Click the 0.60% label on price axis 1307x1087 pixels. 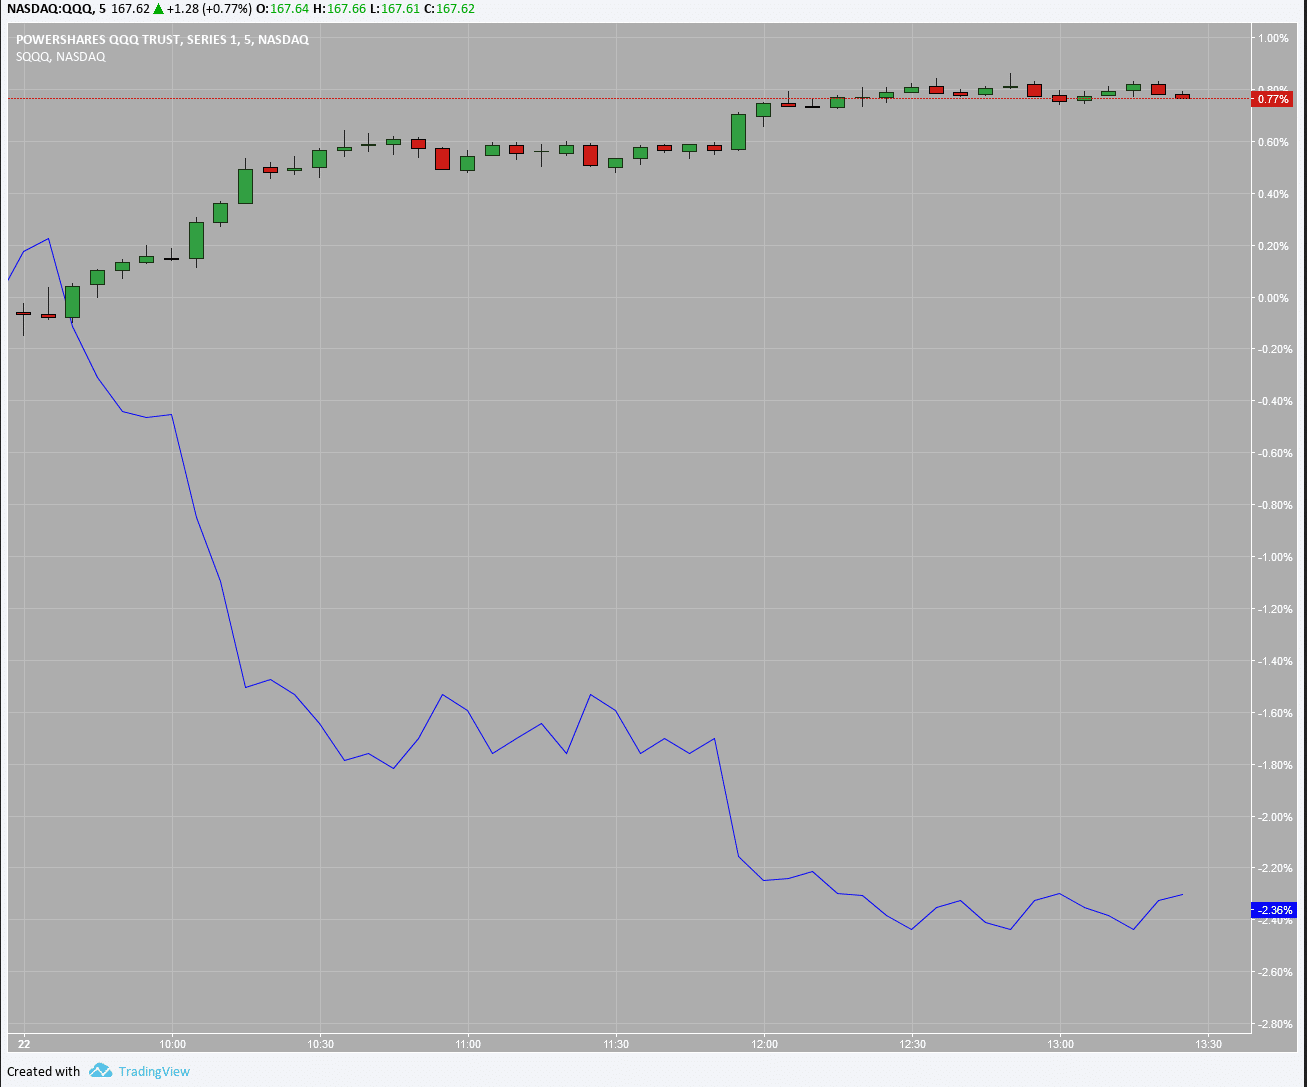click(1274, 142)
